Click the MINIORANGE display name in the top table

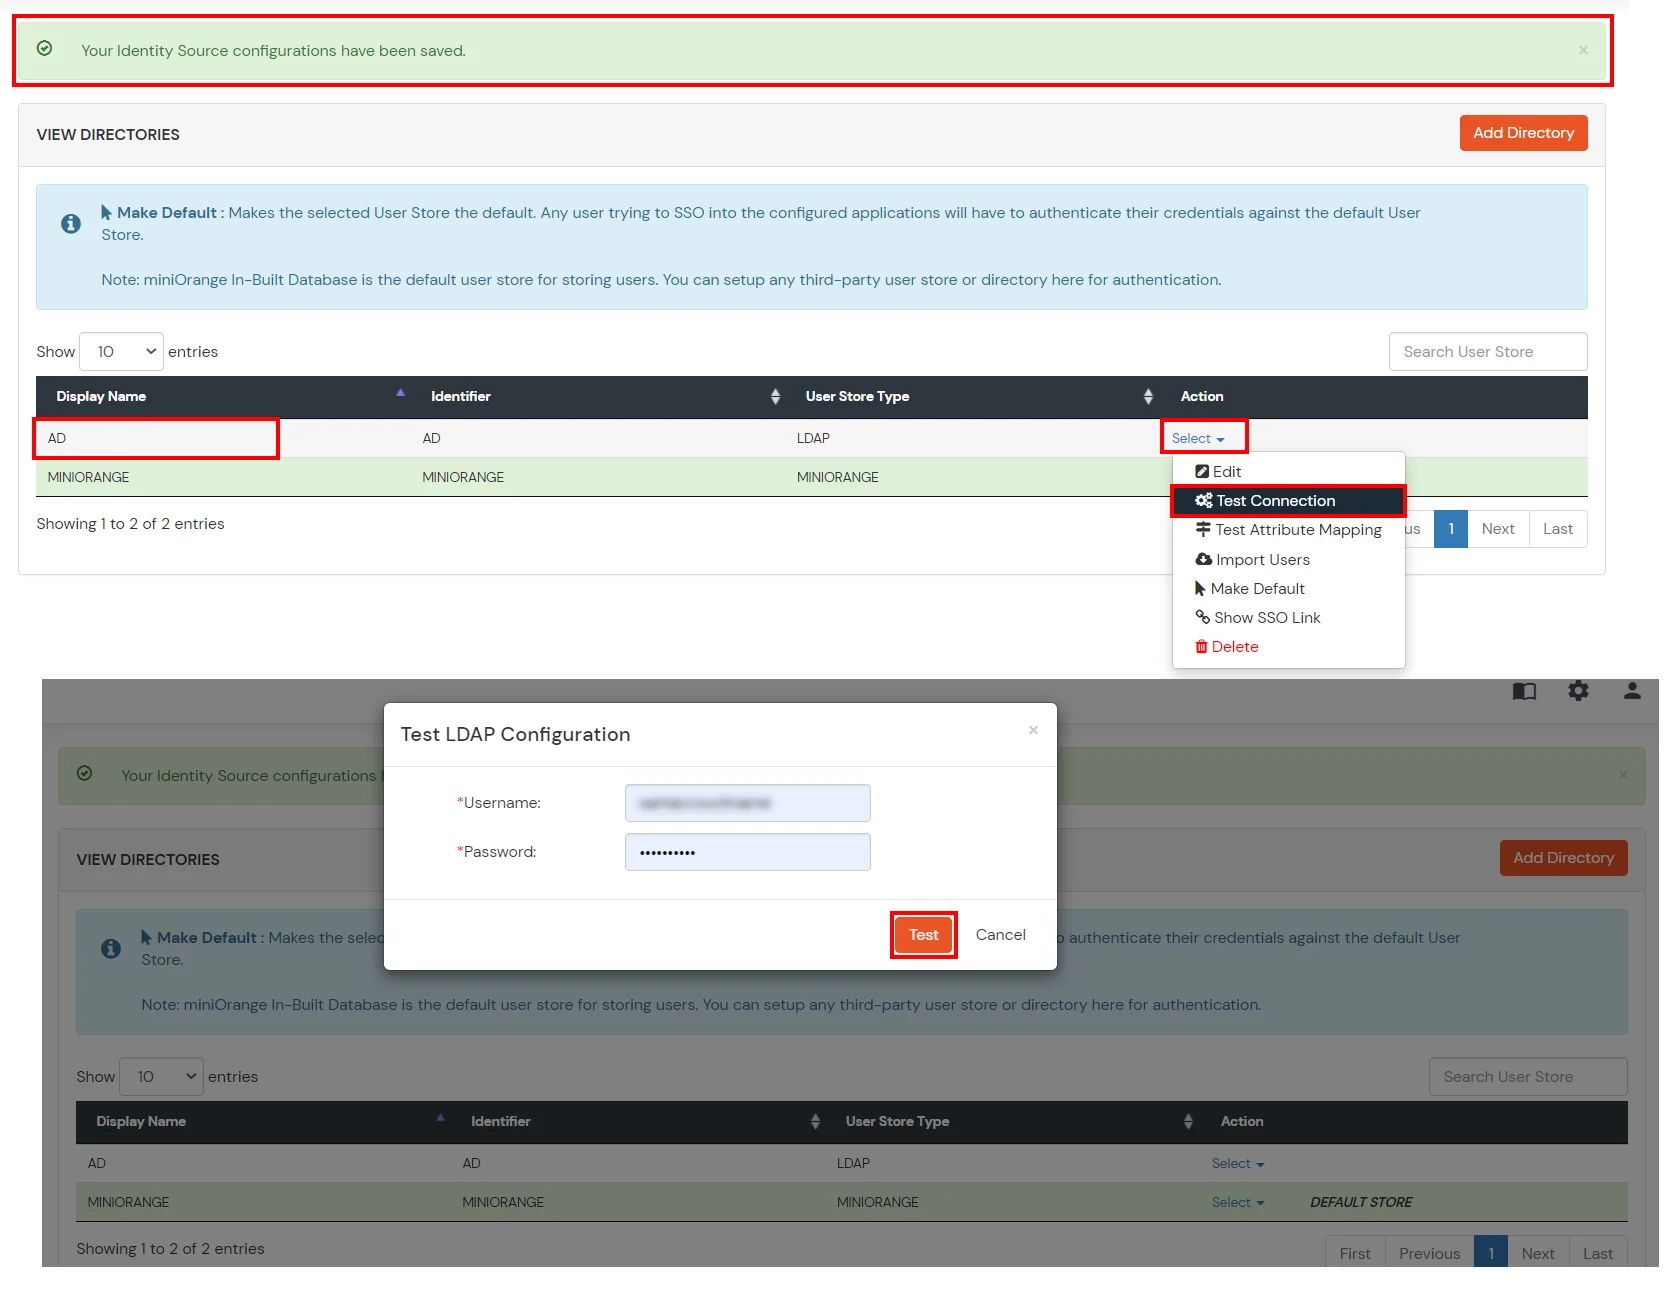coord(88,478)
